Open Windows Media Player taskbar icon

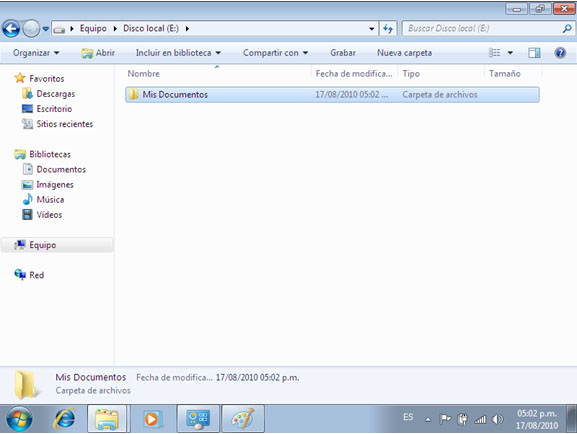151,419
